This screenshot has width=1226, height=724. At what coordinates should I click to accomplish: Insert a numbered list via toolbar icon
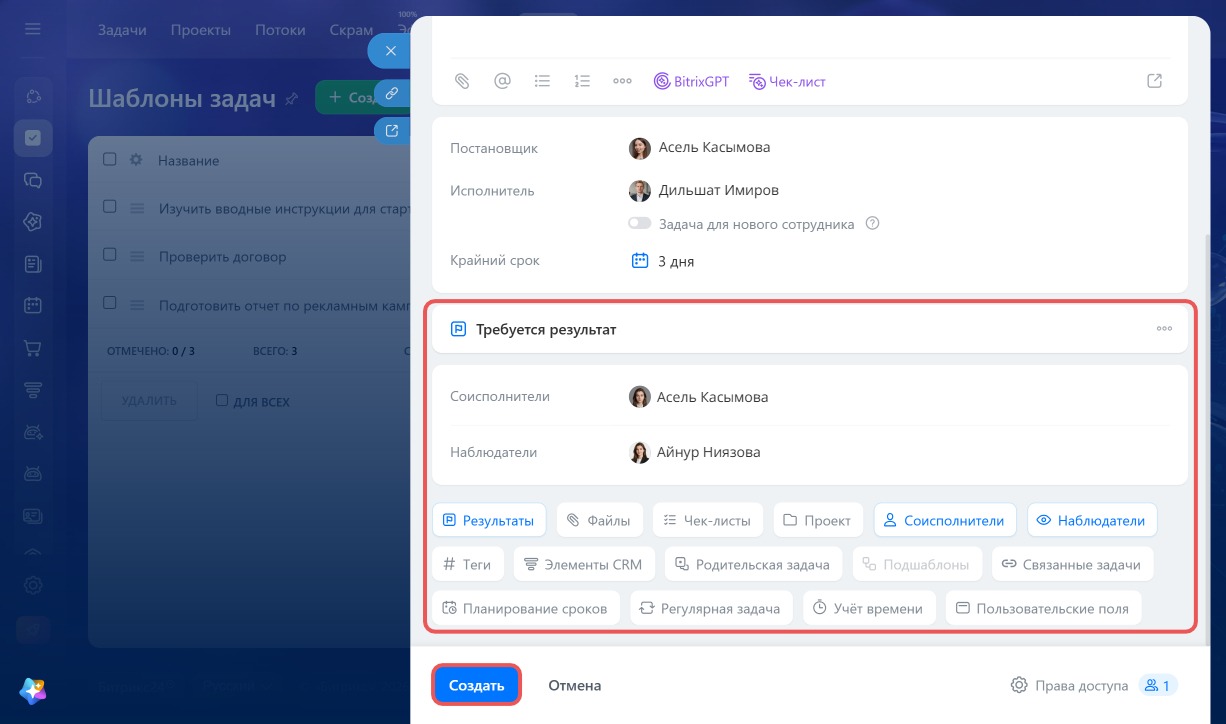pyautogui.click(x=582, y=81)
